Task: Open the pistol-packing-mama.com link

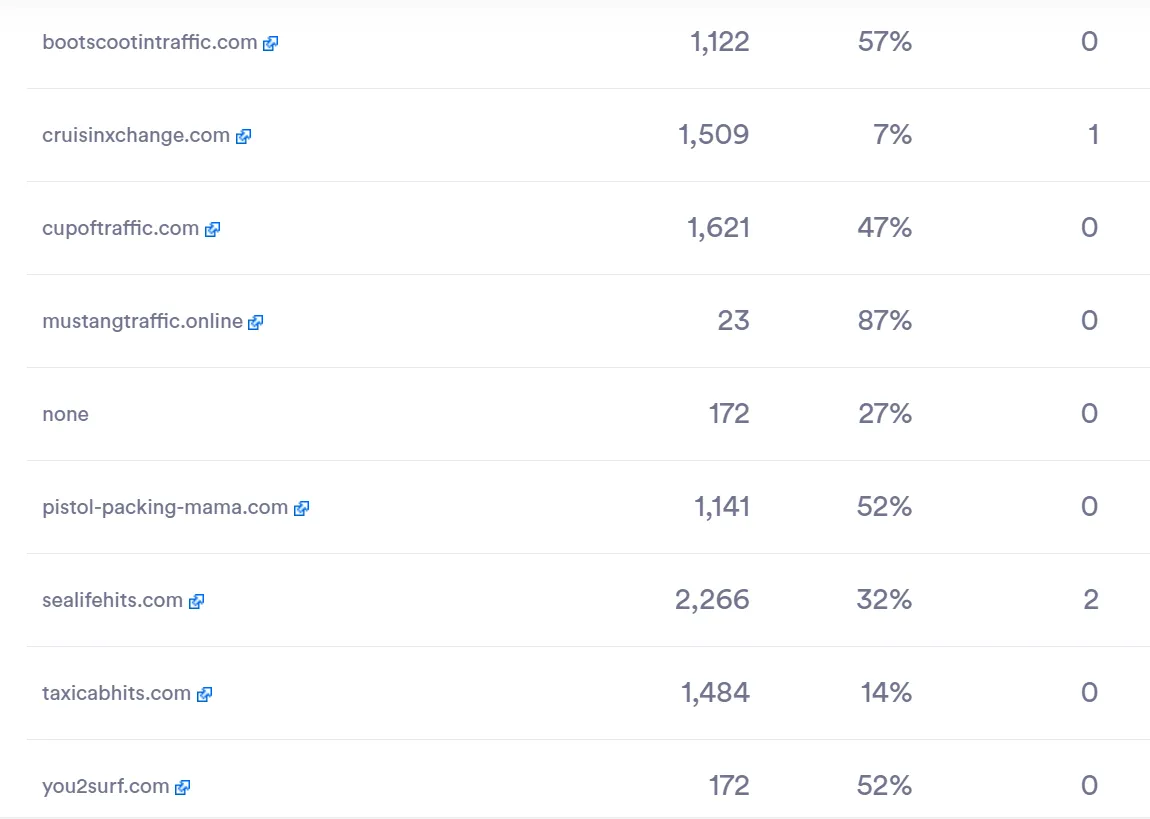Action: click(x=165, y=507)
